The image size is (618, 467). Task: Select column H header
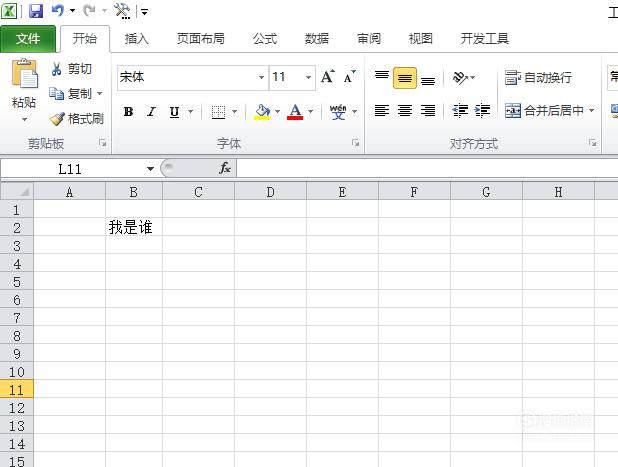tap(558, 192)
